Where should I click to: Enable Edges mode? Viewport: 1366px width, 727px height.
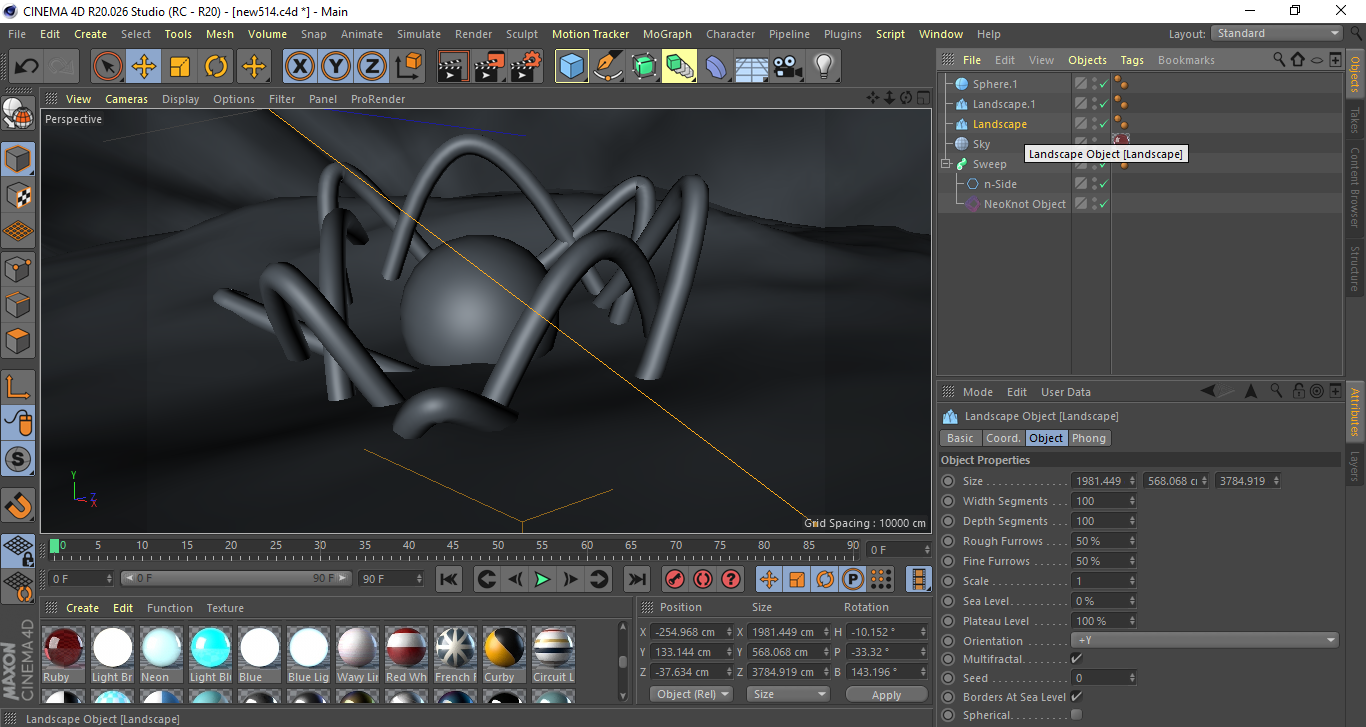18,305
